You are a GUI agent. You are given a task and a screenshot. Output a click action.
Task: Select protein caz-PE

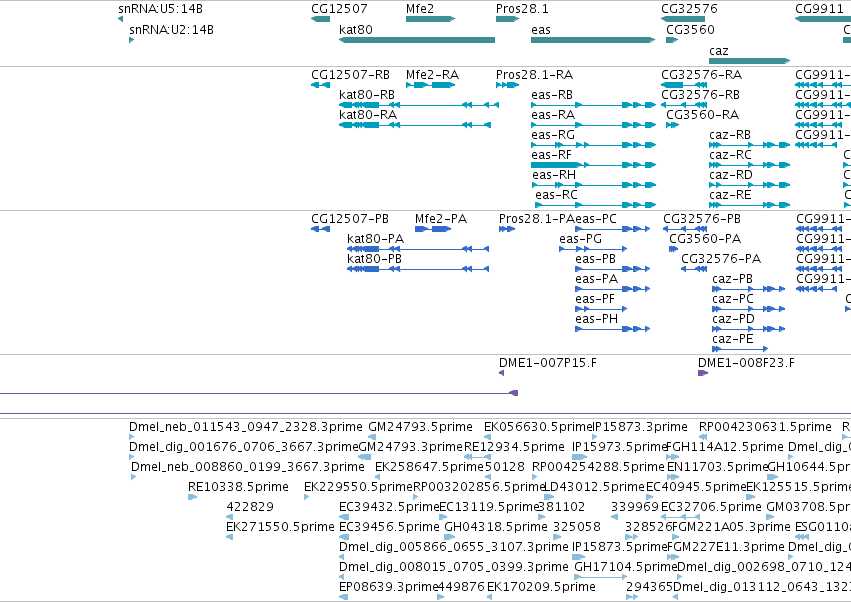click(733, 339)
